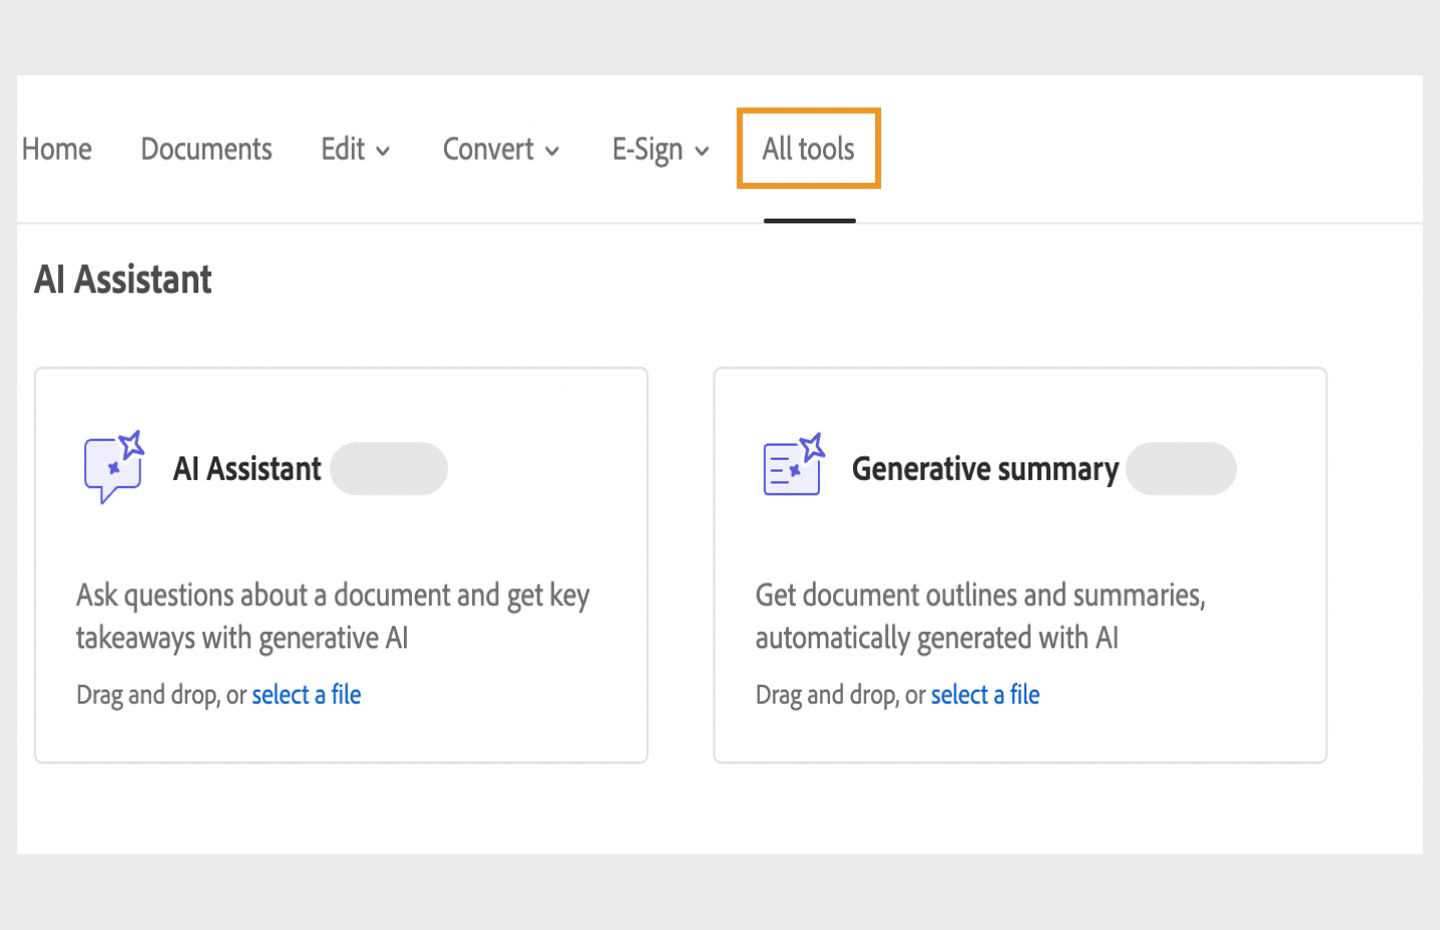Viewport: 1440px width, 930px height.
Task: Expand the chevron arrow beside Edit
Action: [383, 151]
